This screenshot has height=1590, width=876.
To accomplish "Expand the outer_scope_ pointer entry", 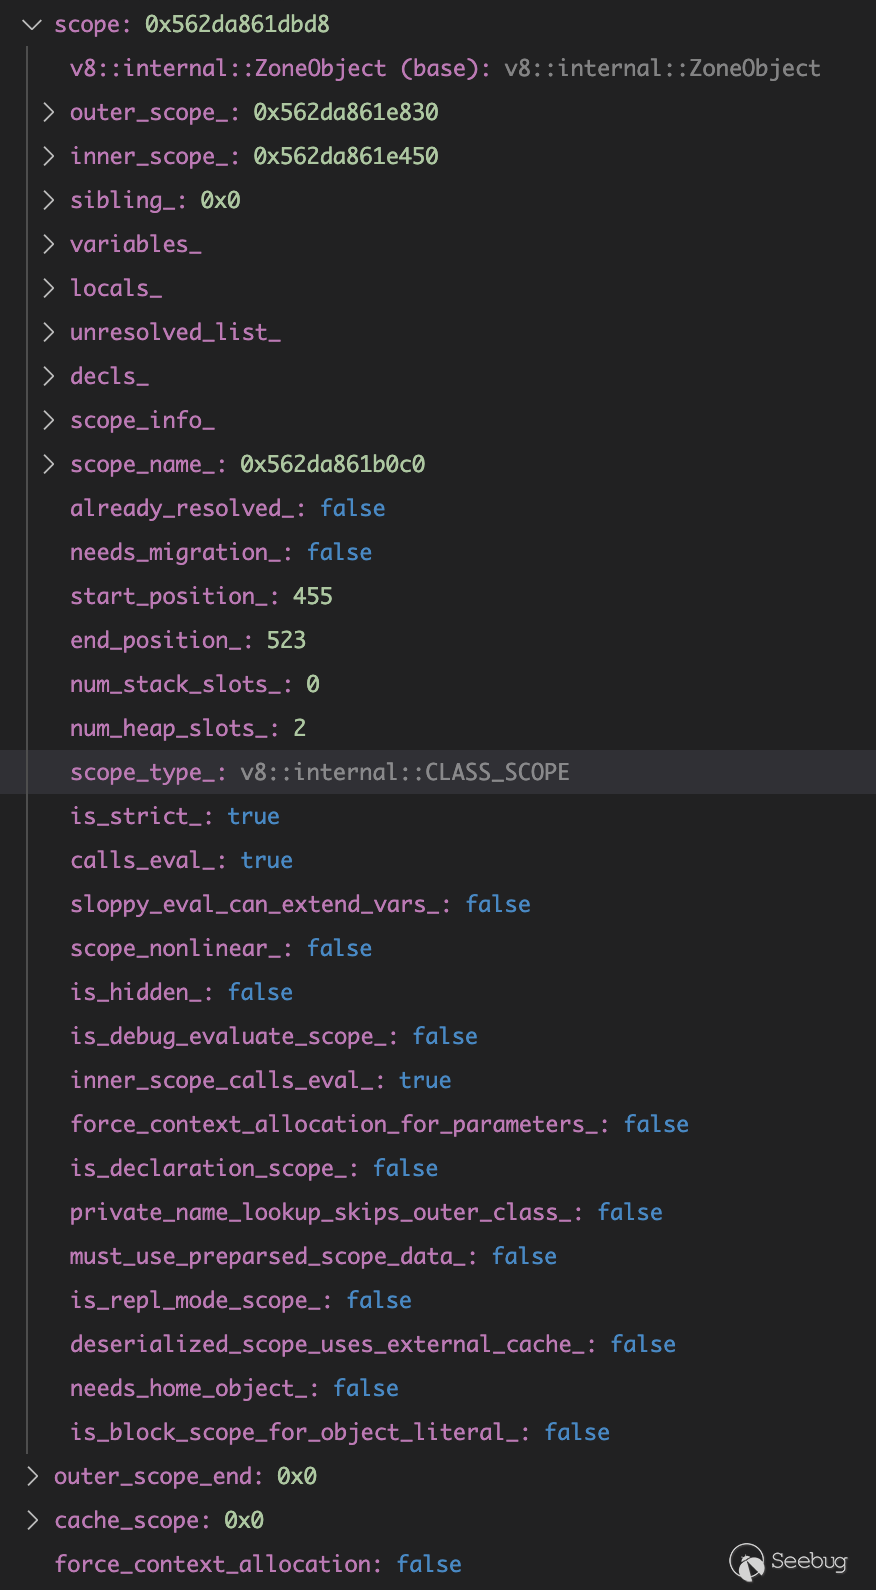I will click(48, 112).
